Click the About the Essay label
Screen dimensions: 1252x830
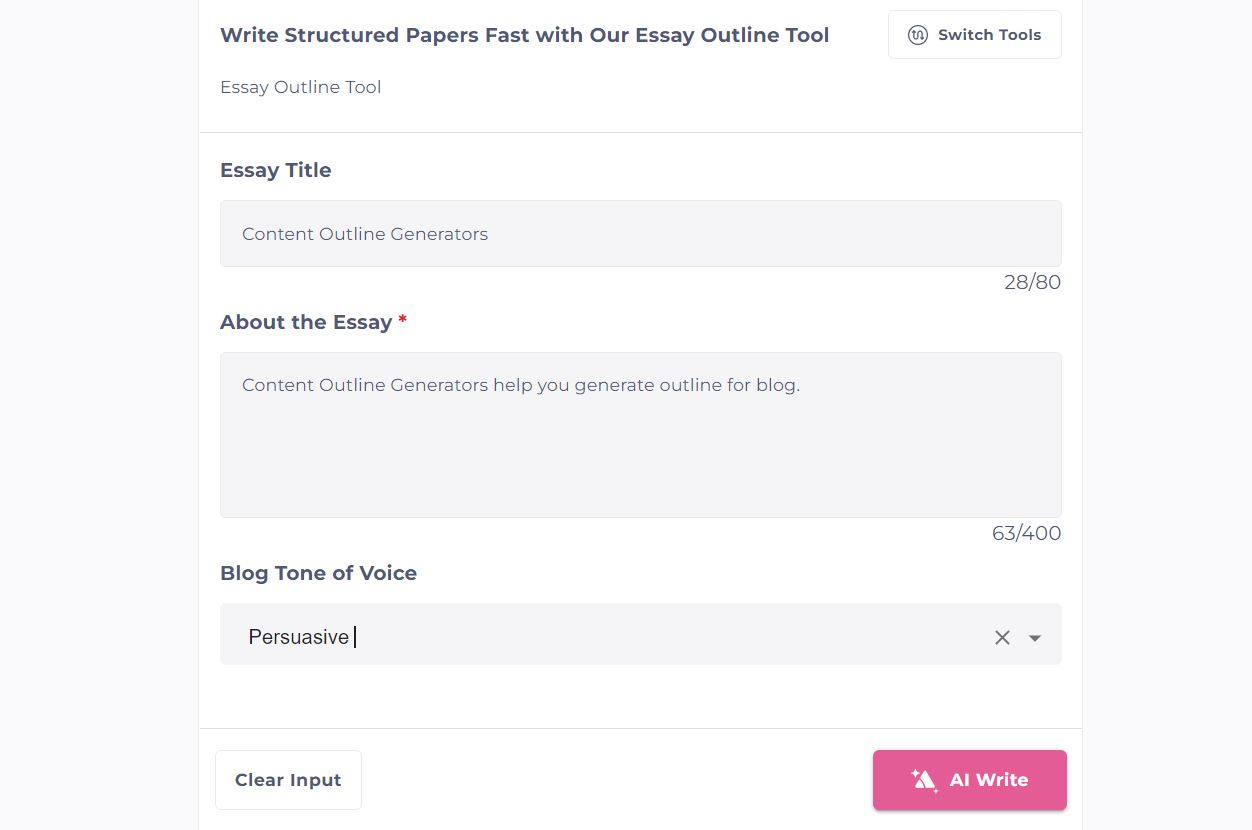(306, 322)
